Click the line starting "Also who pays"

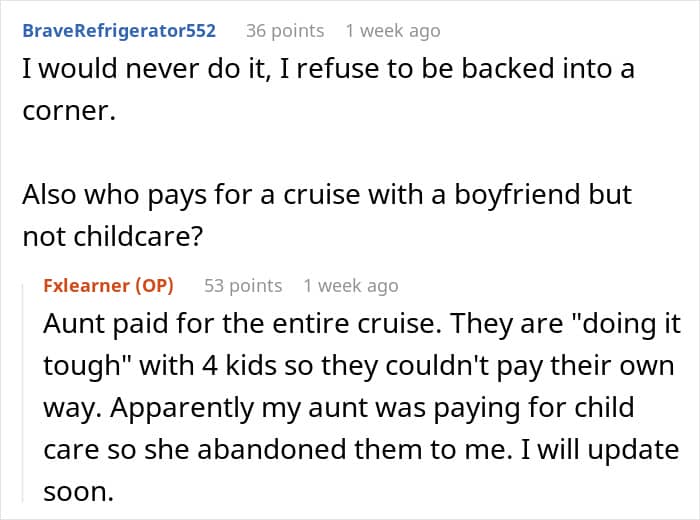tap(327, 196)
